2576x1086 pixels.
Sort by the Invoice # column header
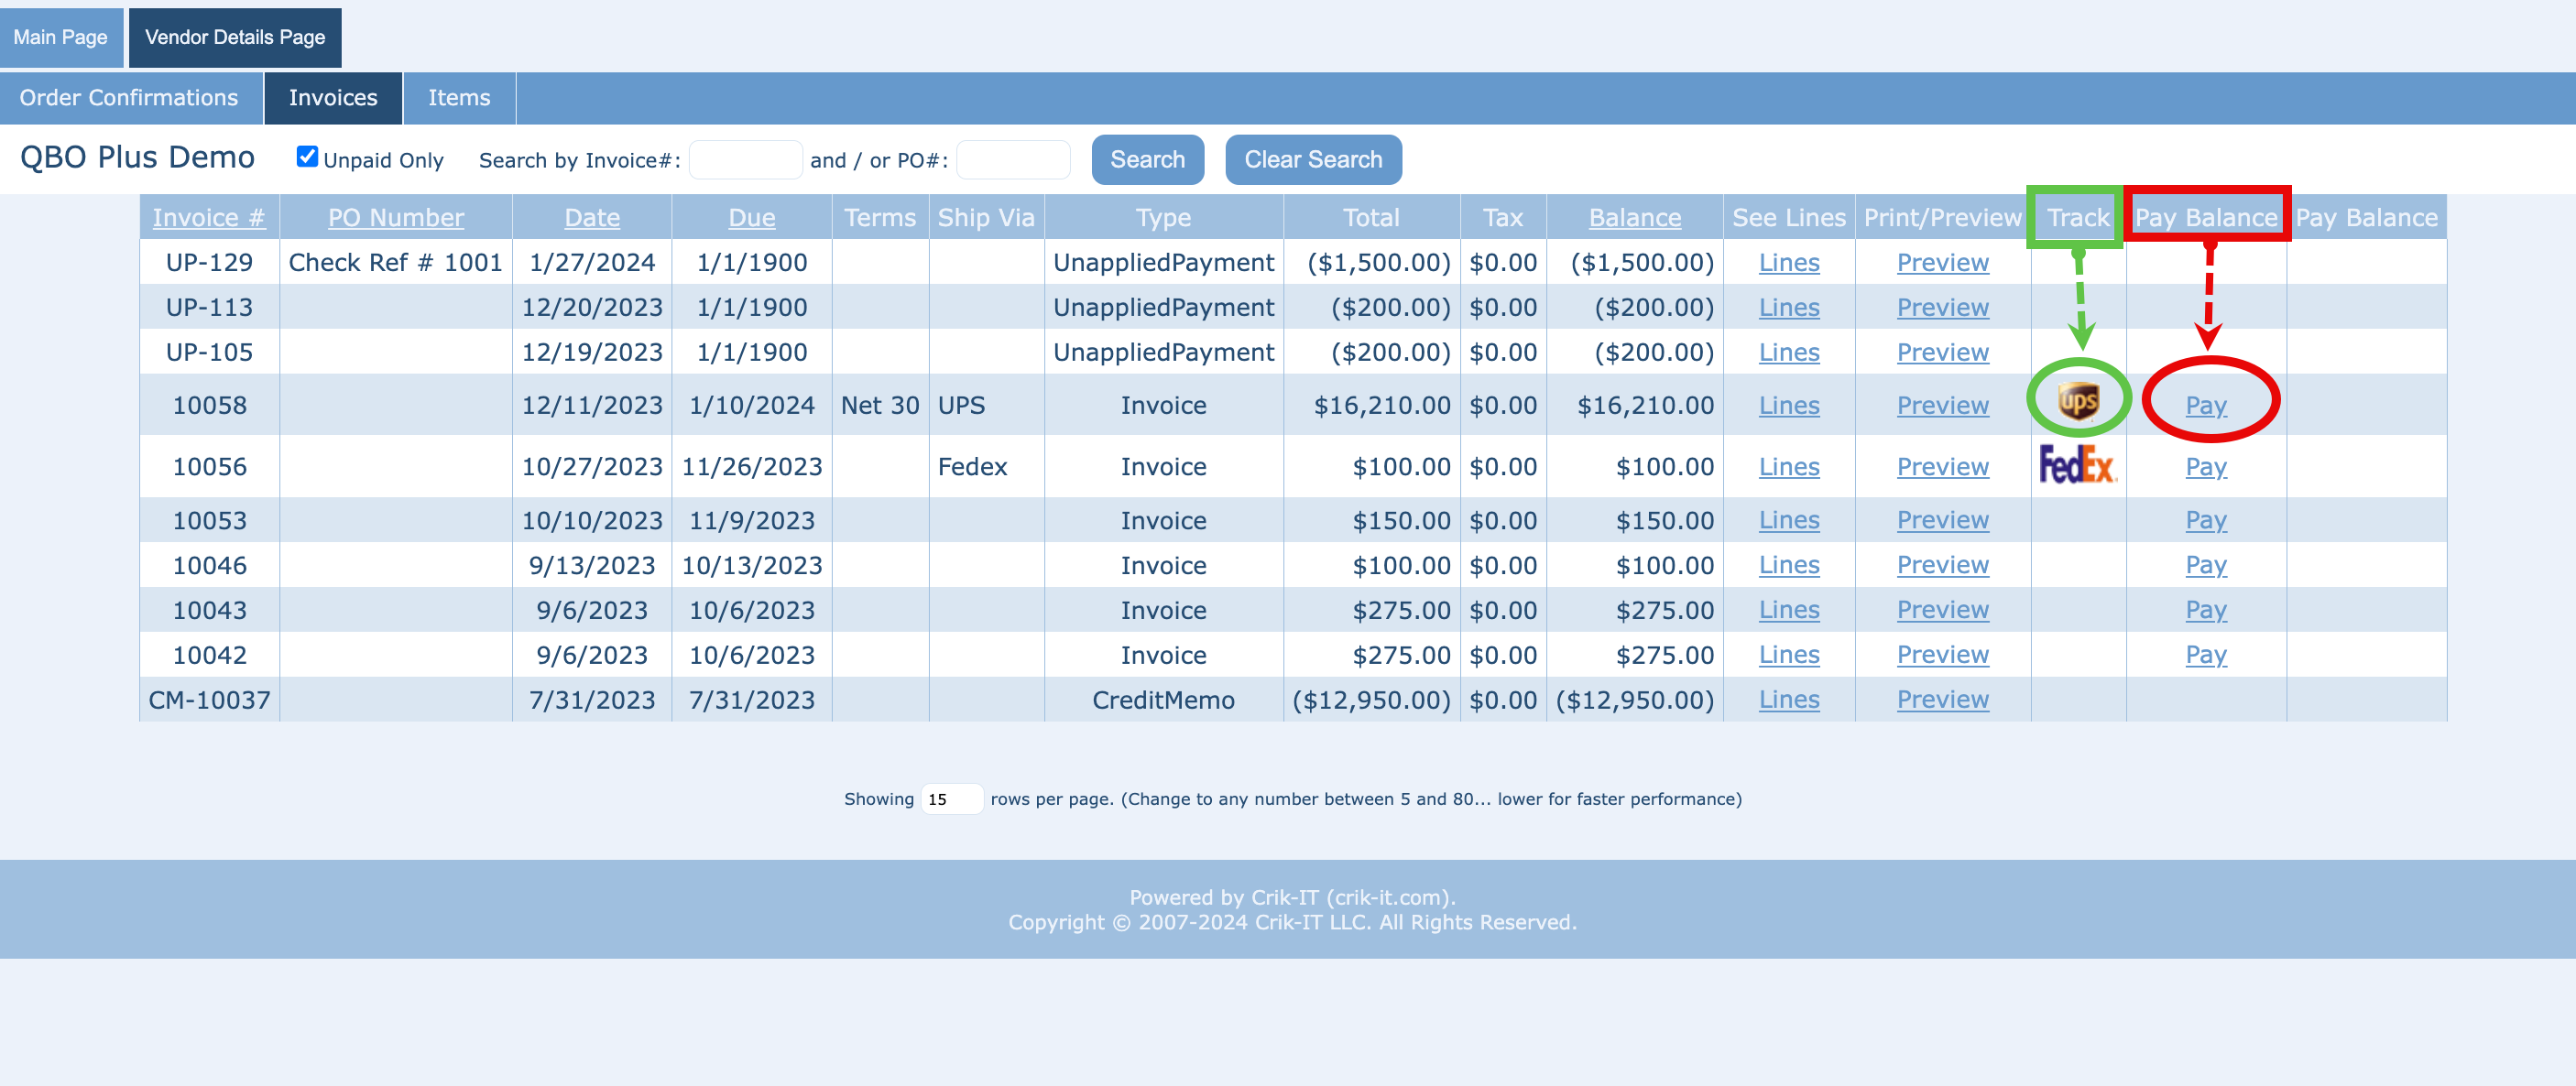point(208,218)
